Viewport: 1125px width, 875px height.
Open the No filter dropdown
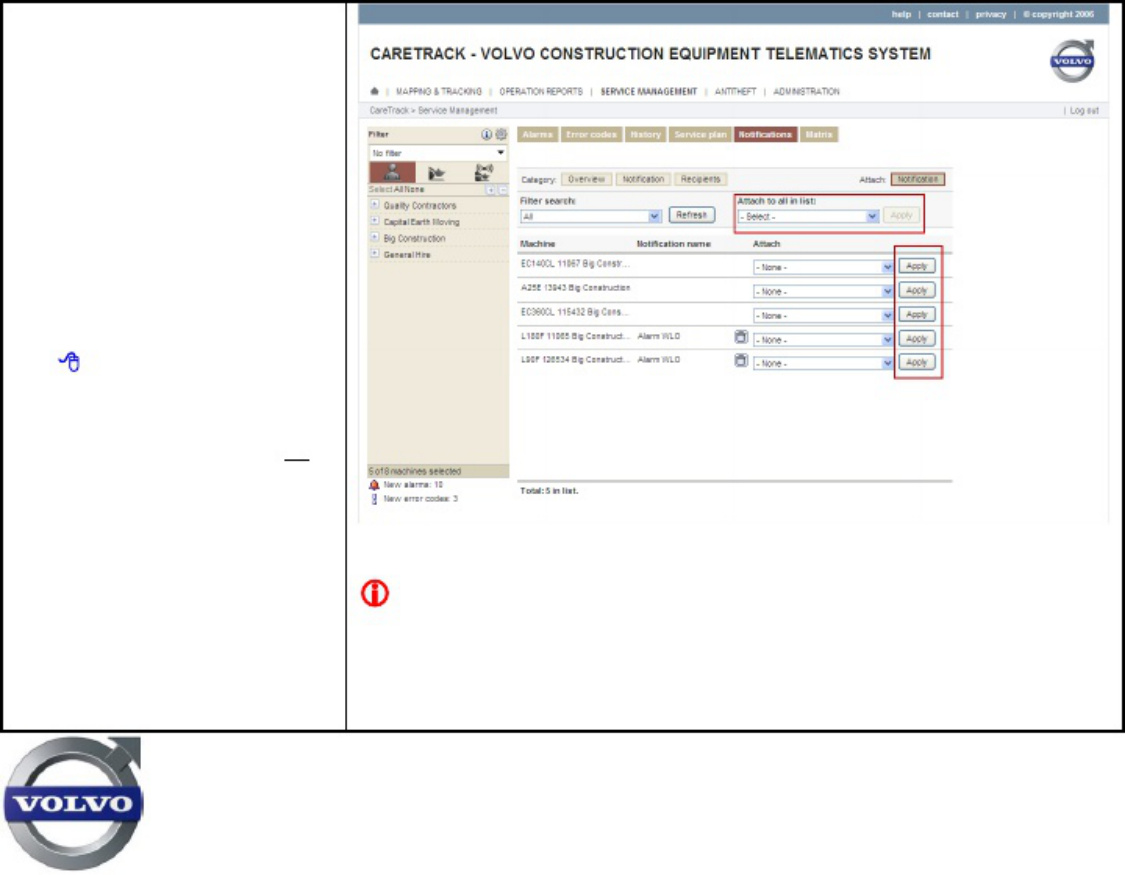[438, 153]
